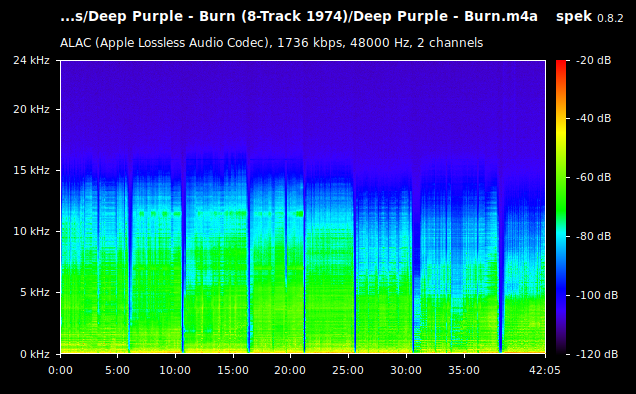Click the '-120 dB' scale label

click(x=597, y=354)
